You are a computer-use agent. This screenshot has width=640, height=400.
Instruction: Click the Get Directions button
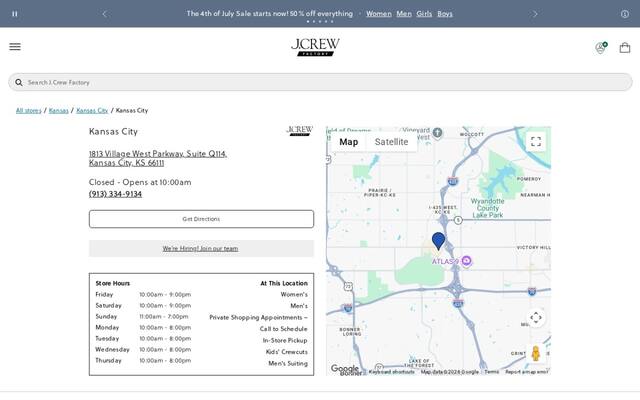201,219
